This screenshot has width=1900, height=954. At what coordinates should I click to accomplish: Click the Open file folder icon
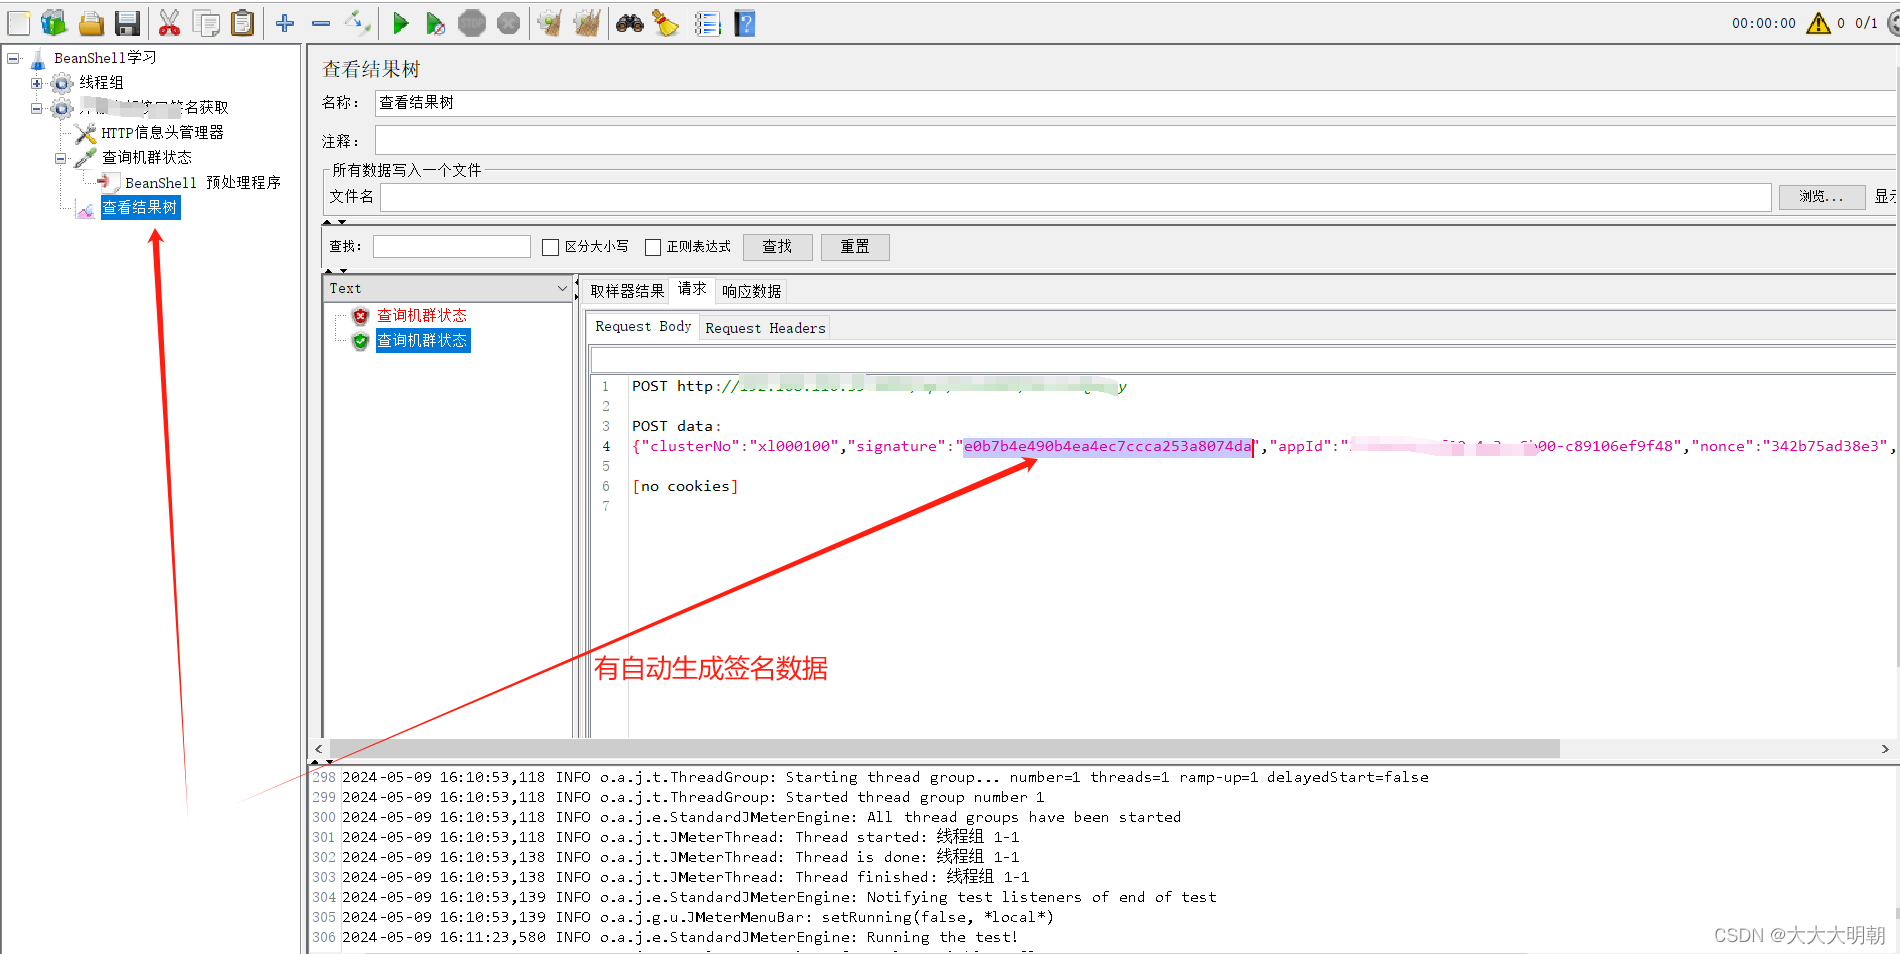(x=91, y=23)
